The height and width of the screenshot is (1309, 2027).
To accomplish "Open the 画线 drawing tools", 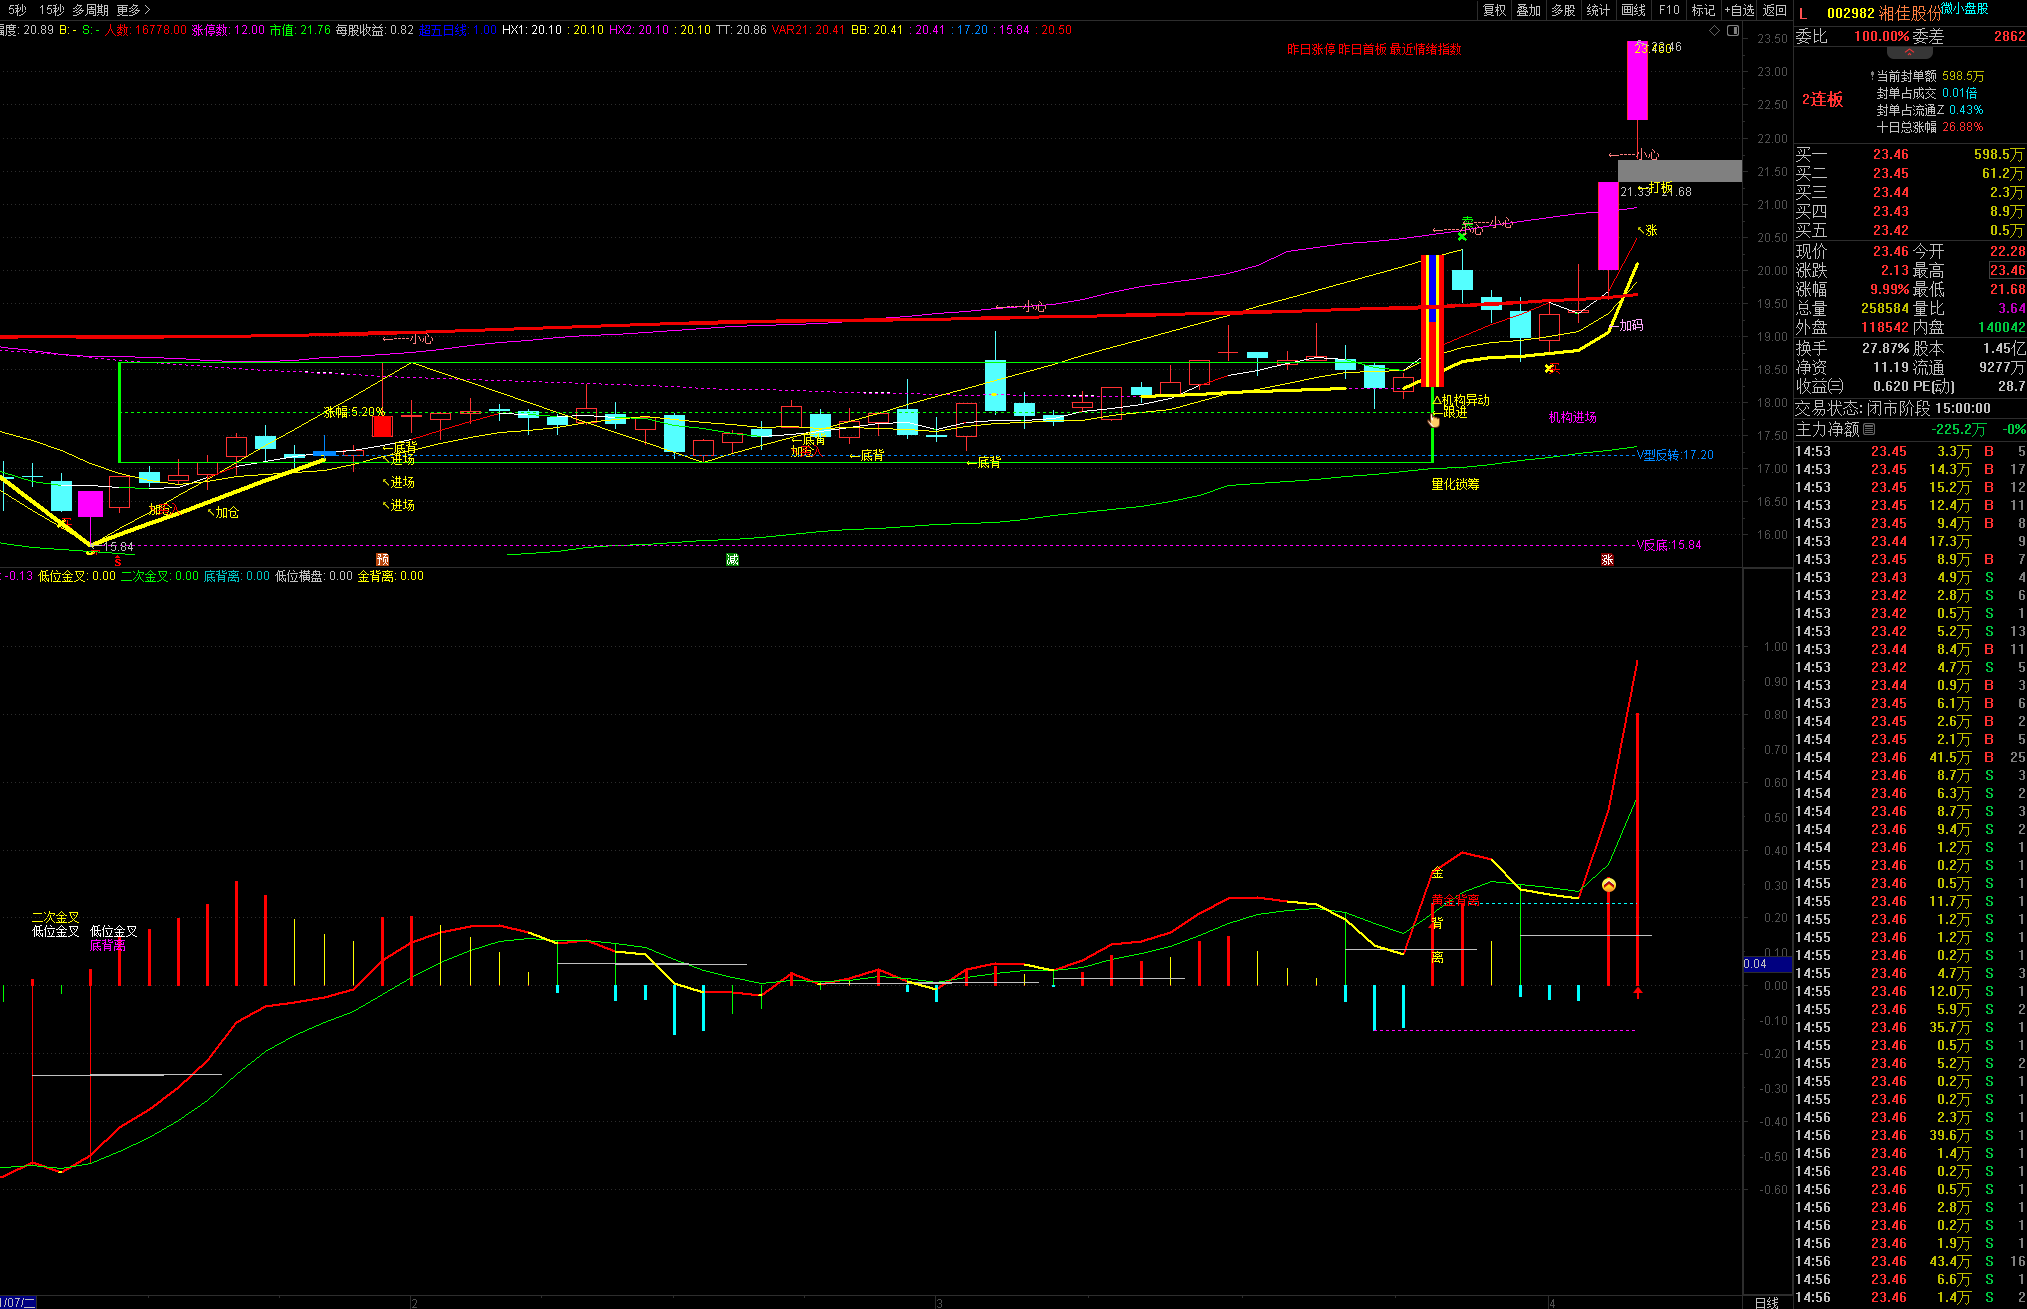I will click(1633, 10).
